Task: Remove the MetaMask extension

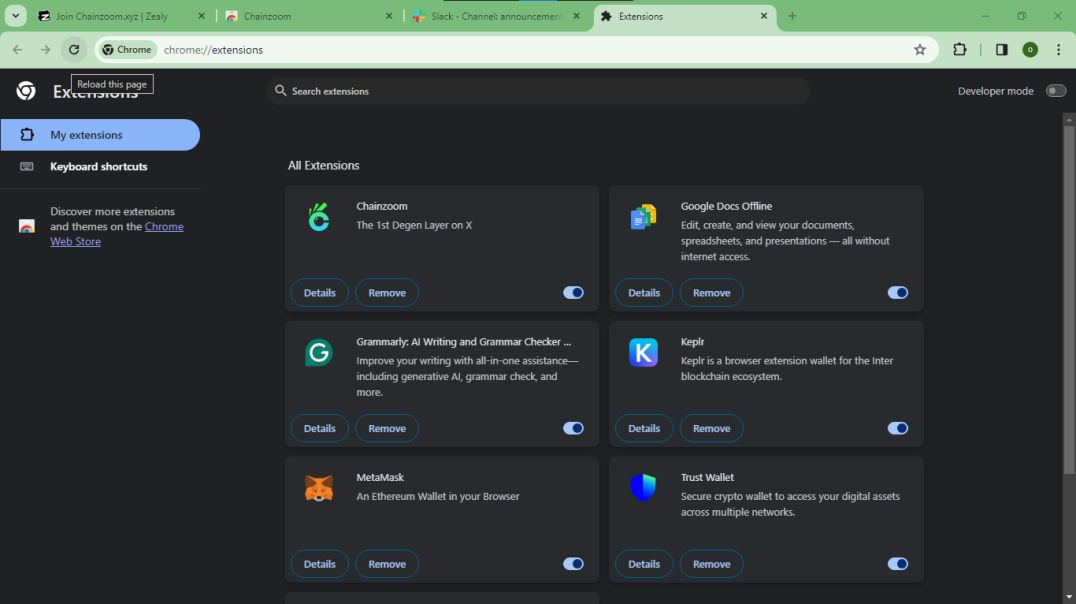Action: point(387,564)
